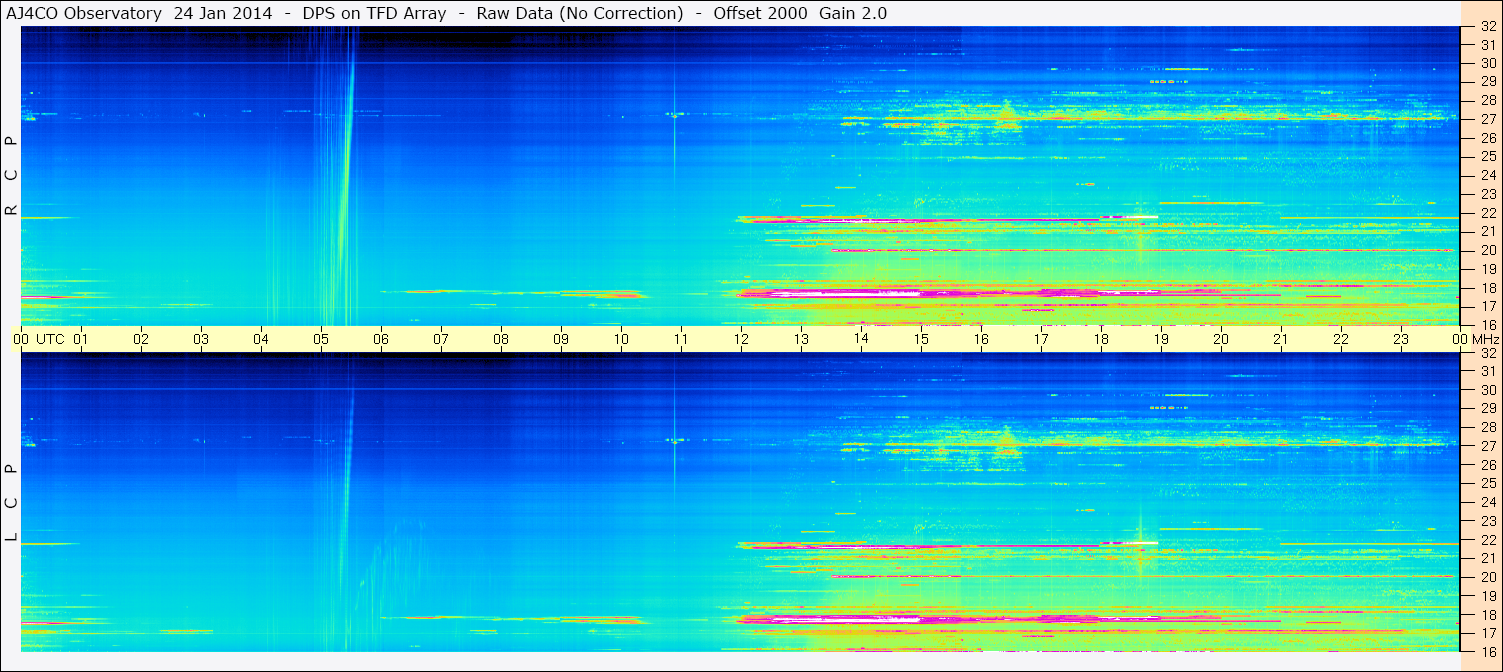Click the 30 MHz tick of the RCP panel
The width and height of the screenshot is (1503, 672).
pos(1488,63)
